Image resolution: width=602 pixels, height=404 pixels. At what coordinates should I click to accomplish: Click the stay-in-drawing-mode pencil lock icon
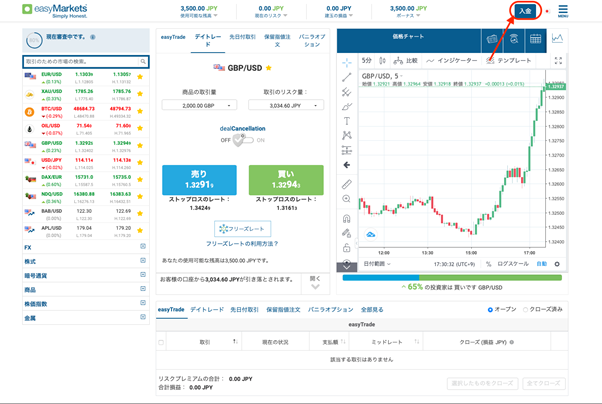[x=347, y=233]
